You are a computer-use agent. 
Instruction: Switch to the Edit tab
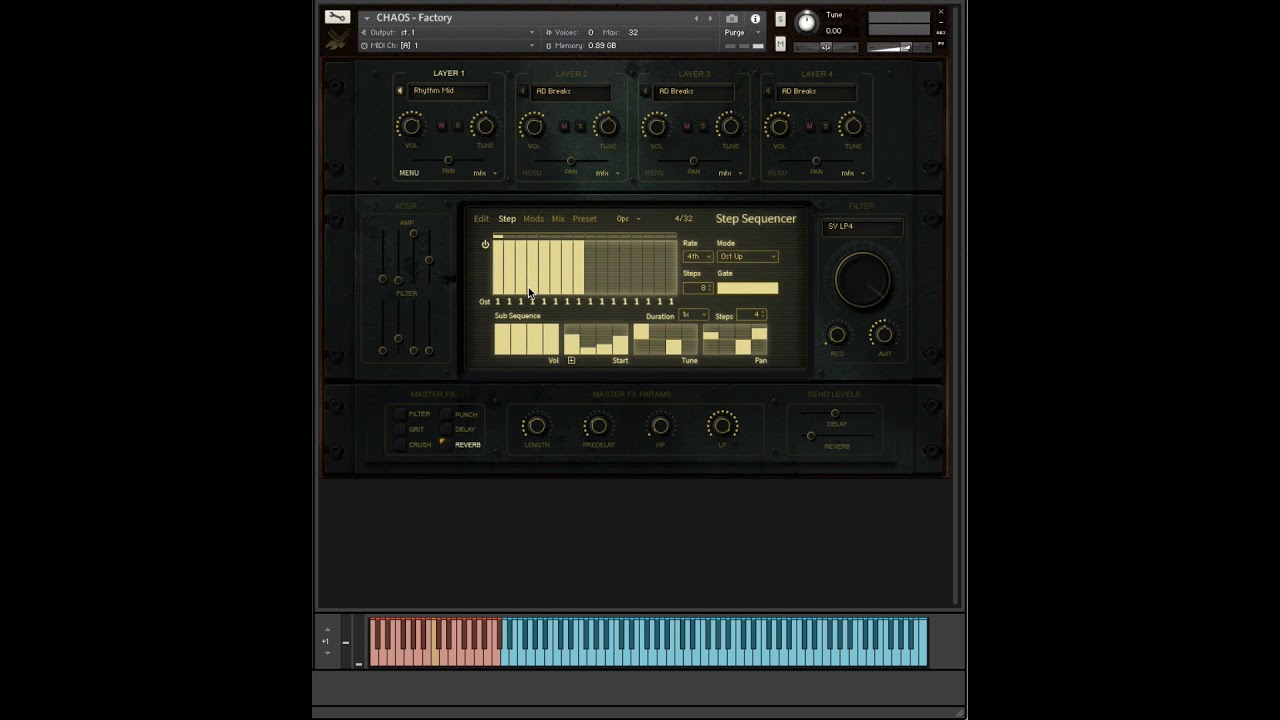[481, 219]
